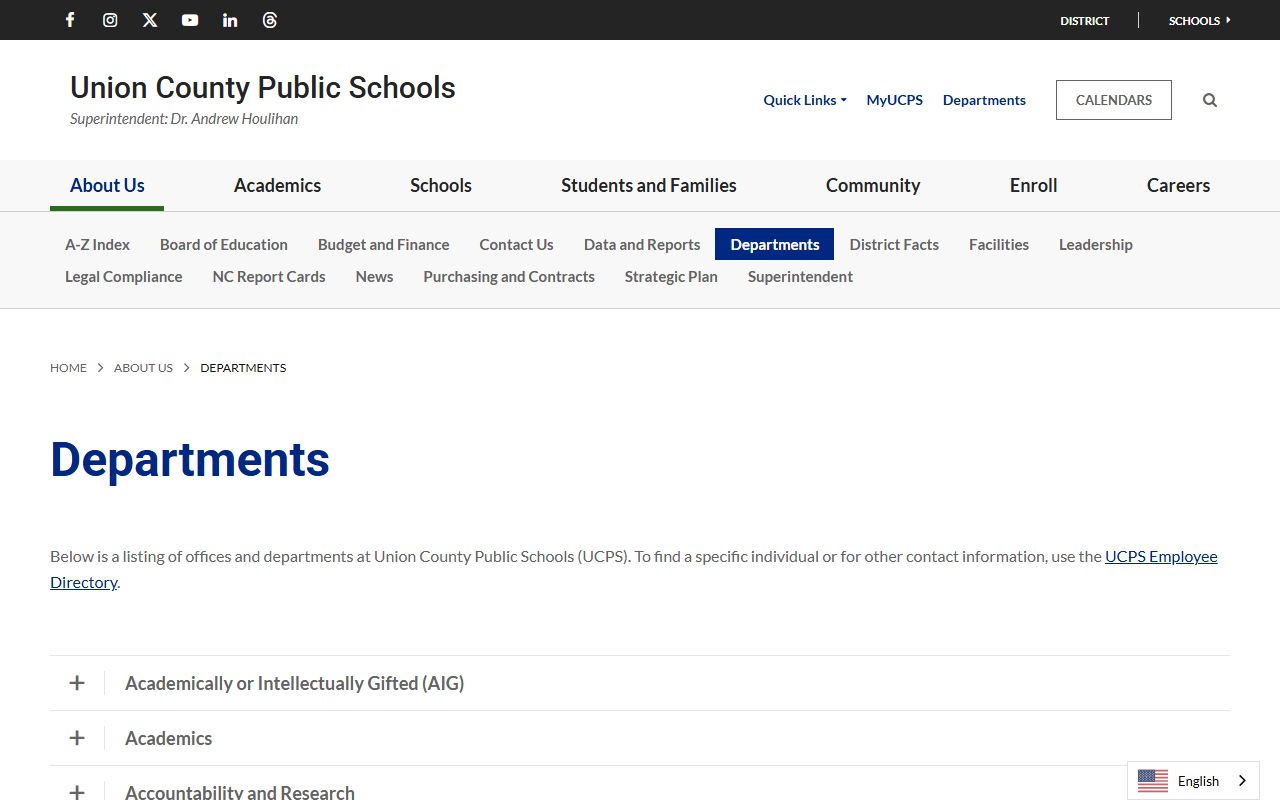Open the YouTube social icon

(190, 20)
